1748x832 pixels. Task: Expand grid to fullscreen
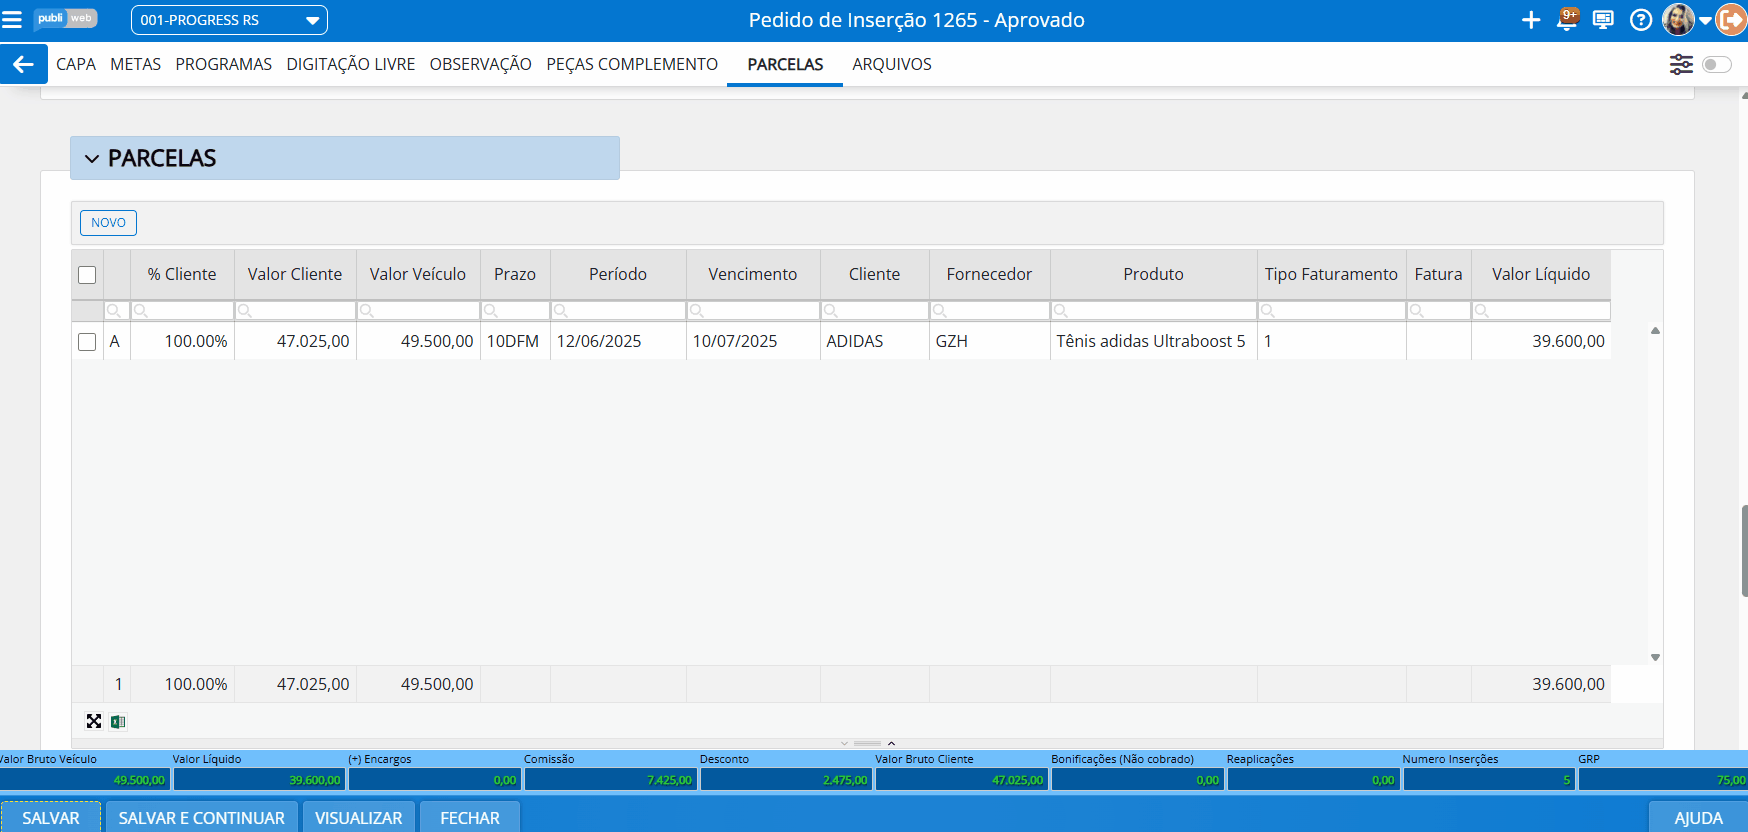pos(94,722)
